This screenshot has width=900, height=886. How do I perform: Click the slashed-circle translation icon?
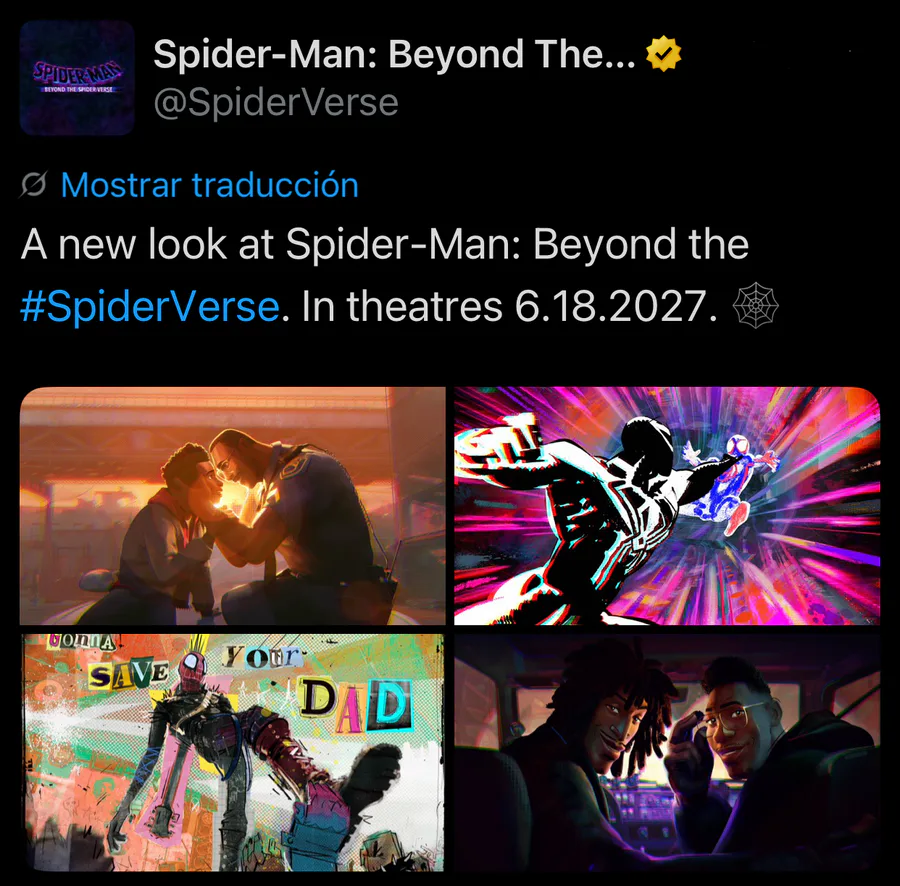tap(33, 185)
